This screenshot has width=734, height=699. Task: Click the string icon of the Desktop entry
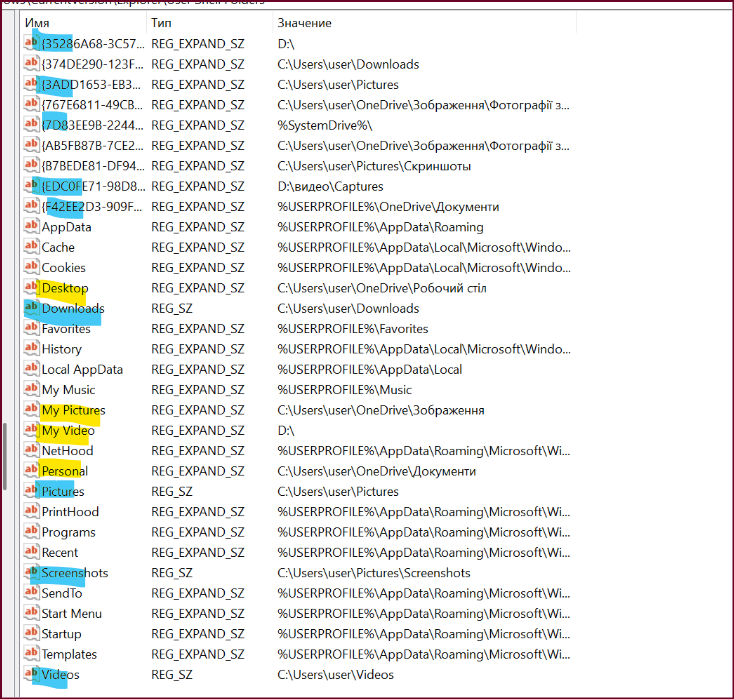31,287
